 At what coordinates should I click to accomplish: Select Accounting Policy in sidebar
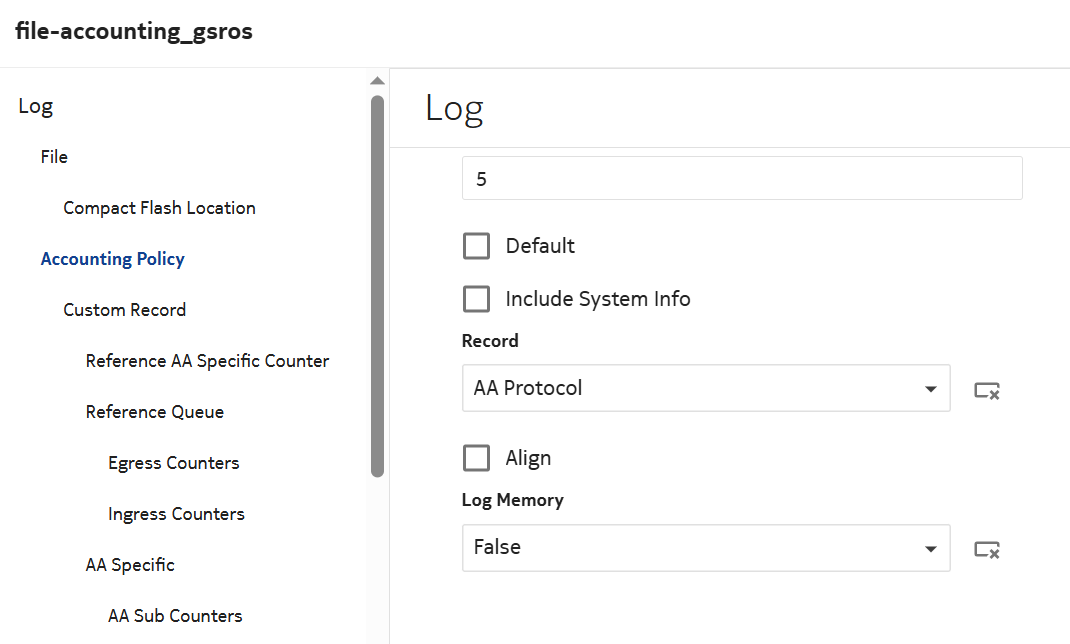[112, 259]
